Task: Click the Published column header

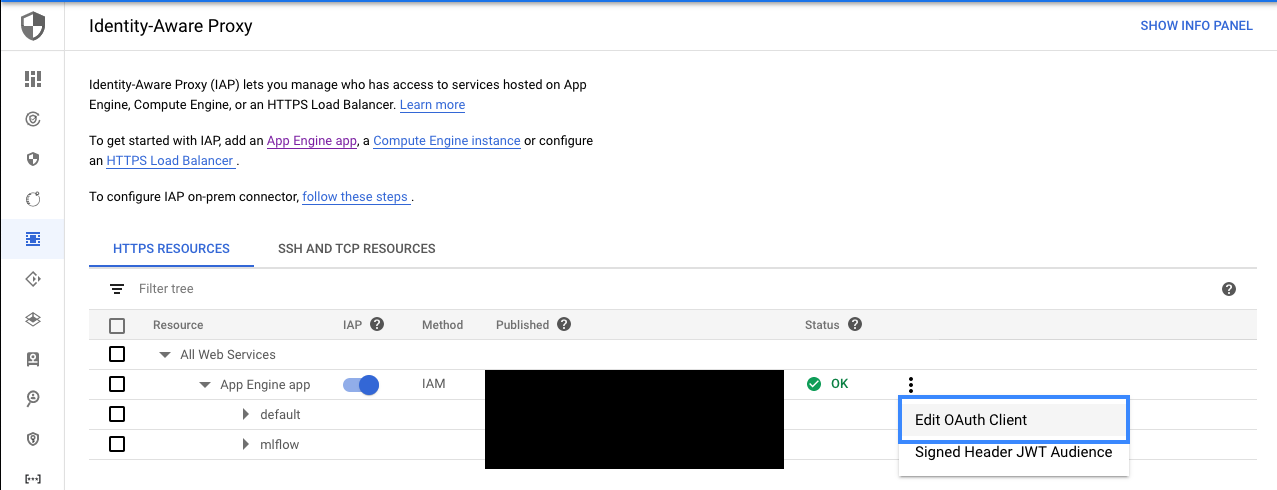Action: pyautogui.click(x=523, y=325)
